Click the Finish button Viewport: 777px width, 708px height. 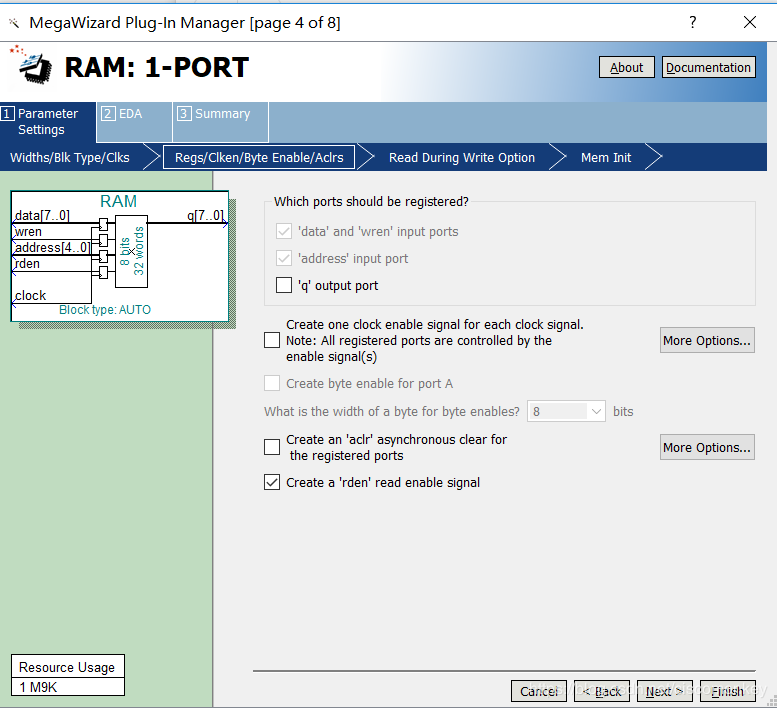tap(727, 691)
